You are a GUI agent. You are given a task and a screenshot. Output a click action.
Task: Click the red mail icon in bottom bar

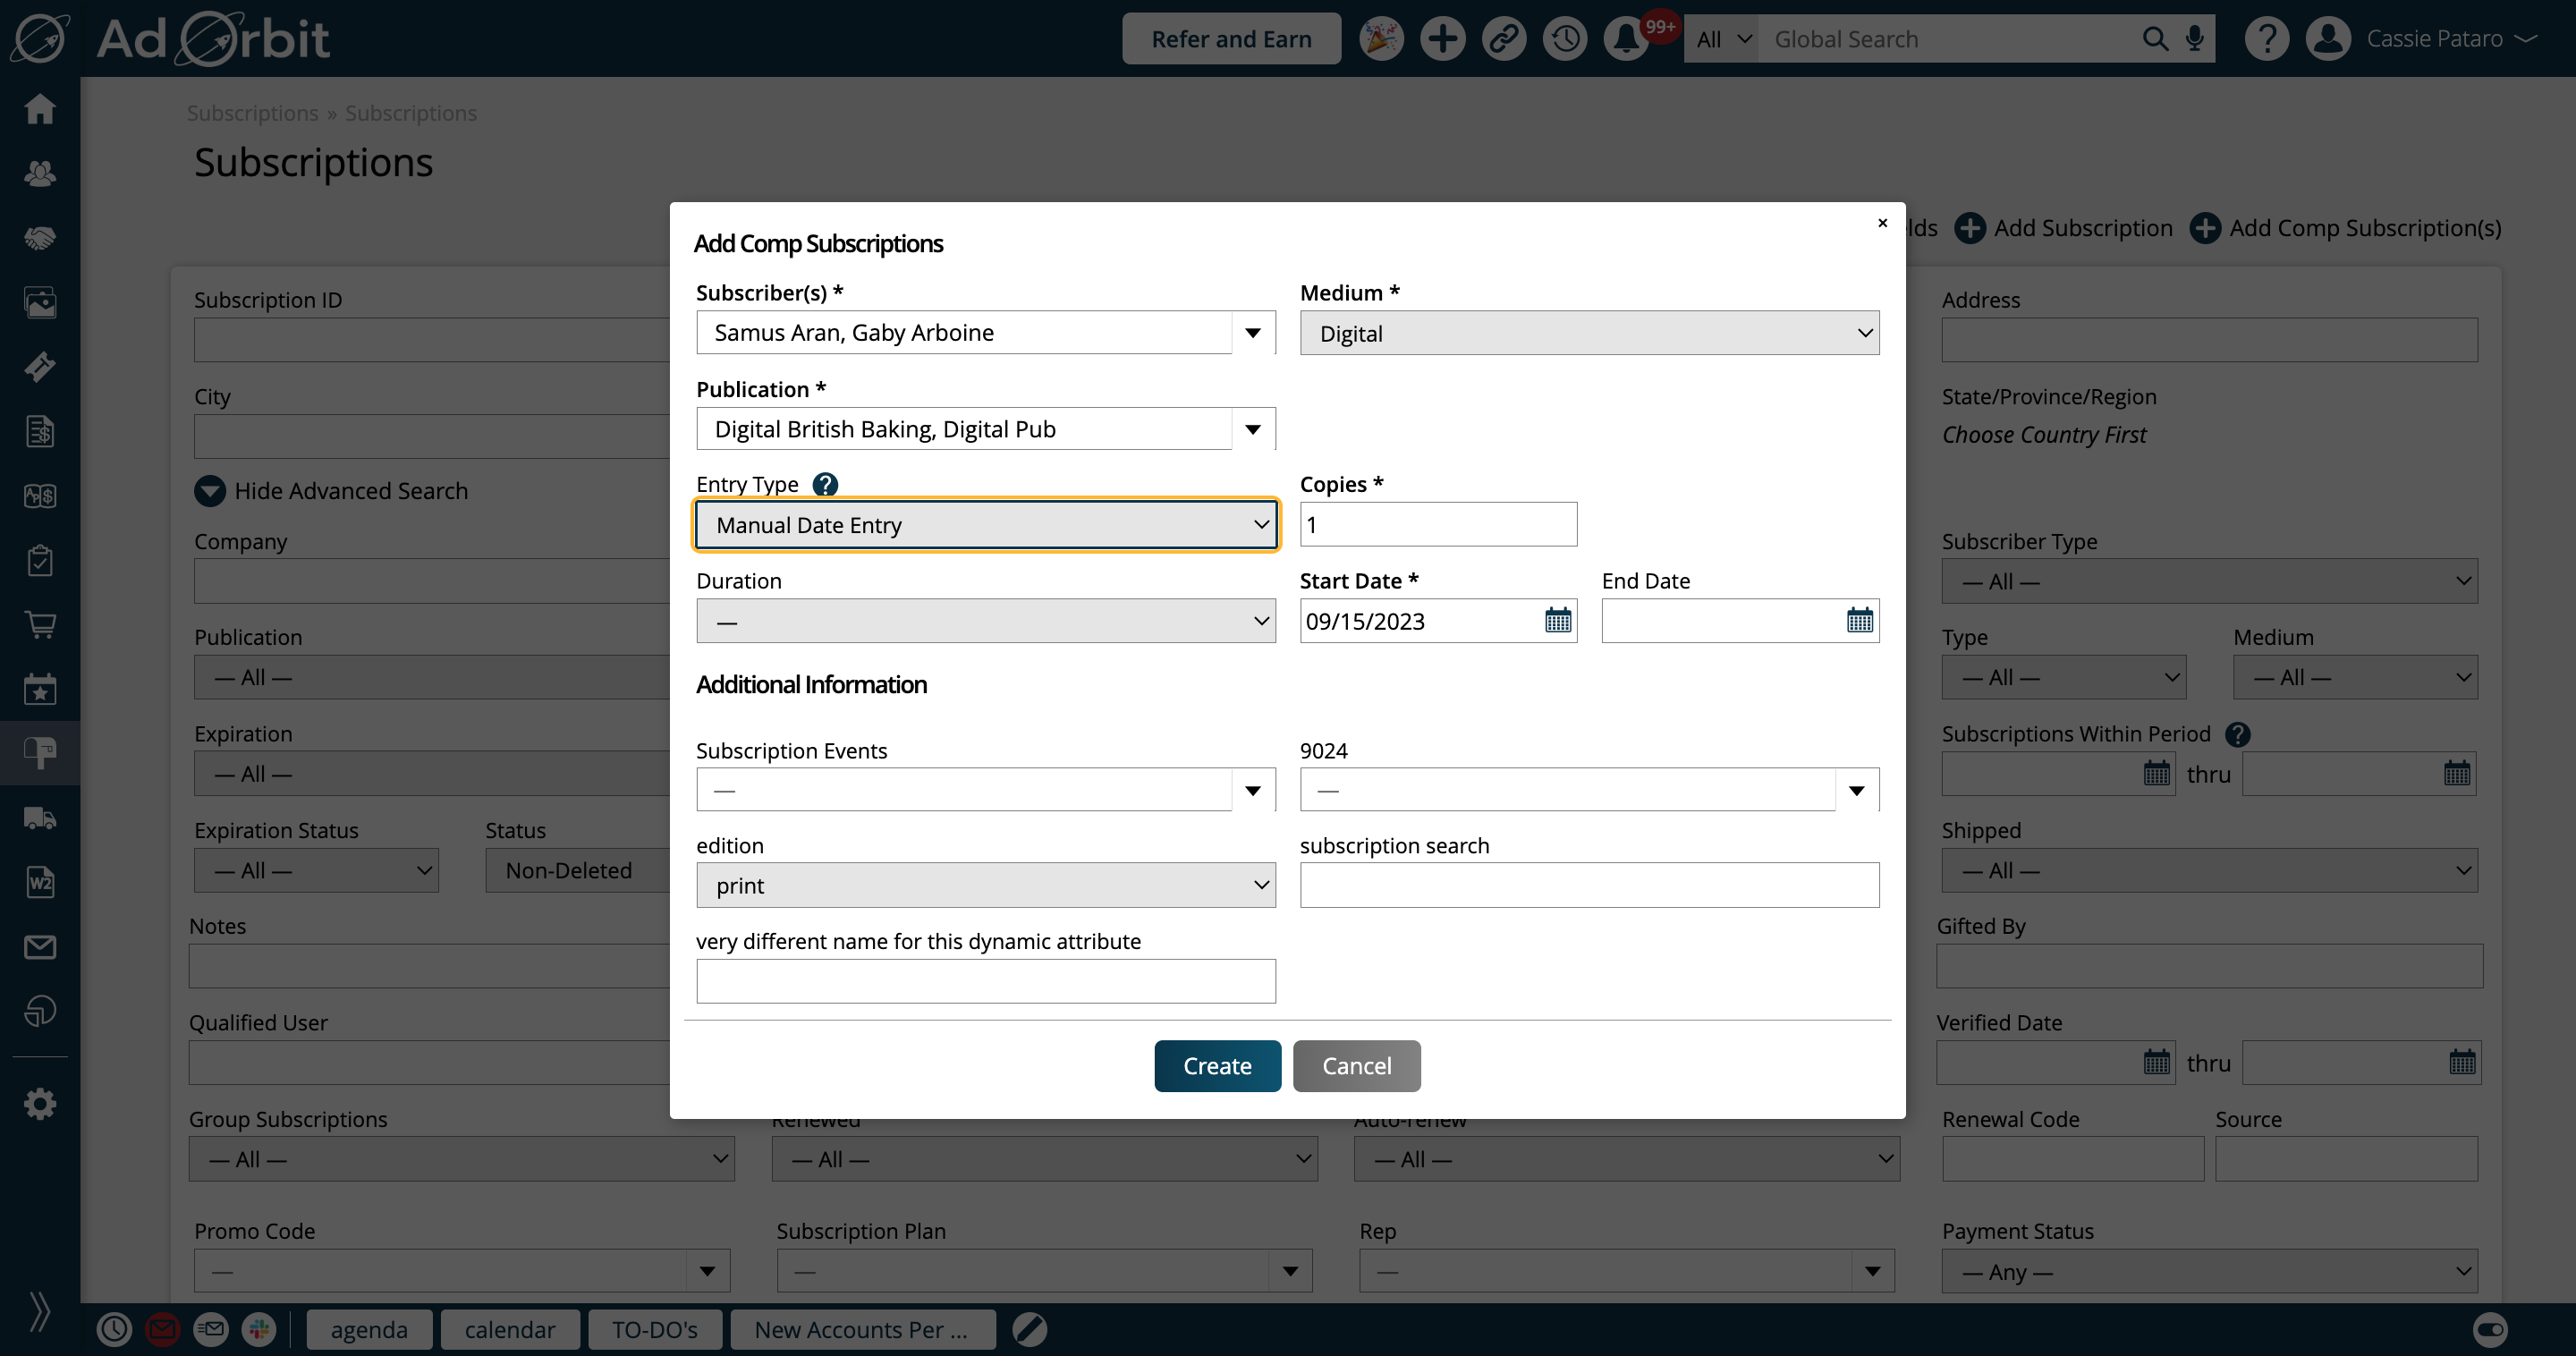pos(163,1329)
